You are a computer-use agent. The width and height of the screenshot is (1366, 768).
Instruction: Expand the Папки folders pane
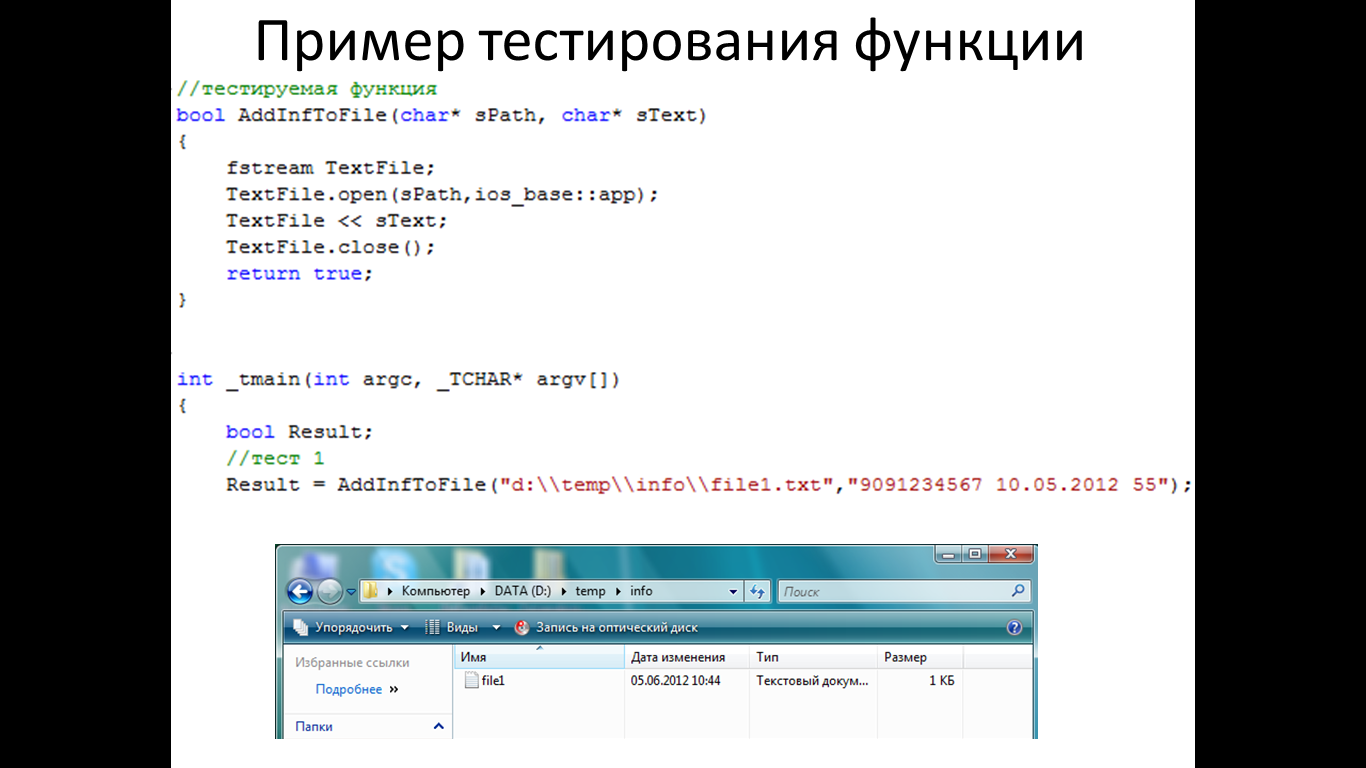click(438, 727)
